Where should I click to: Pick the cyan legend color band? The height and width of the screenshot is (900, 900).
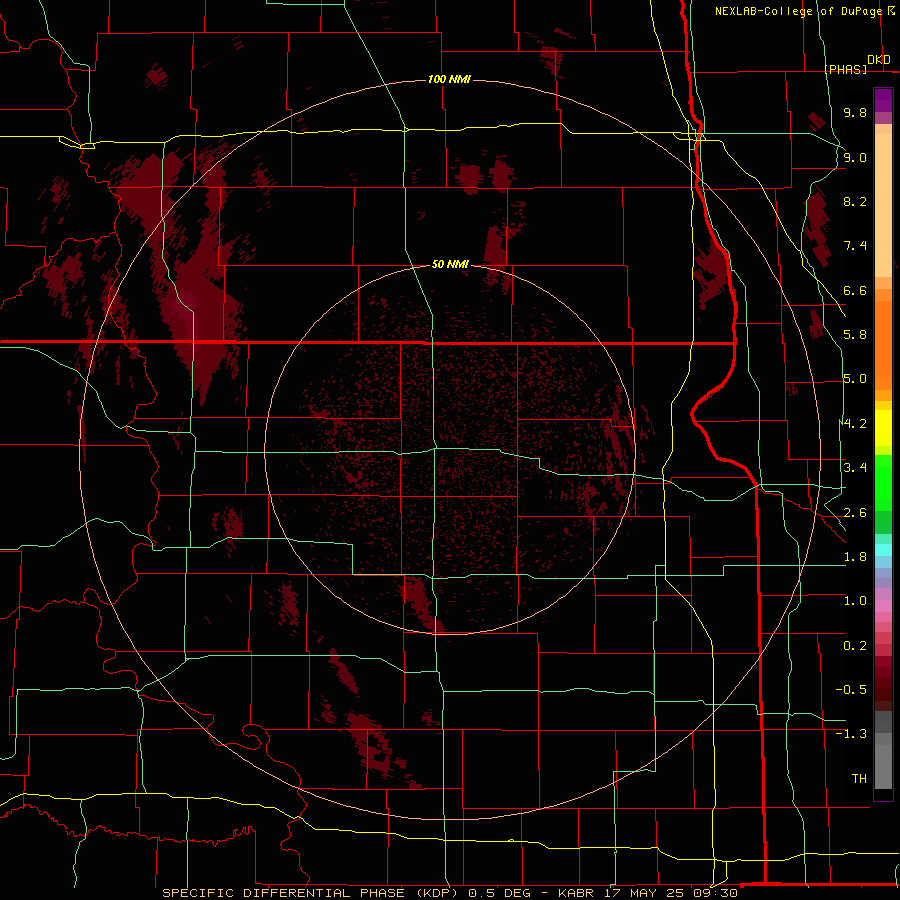883,549
